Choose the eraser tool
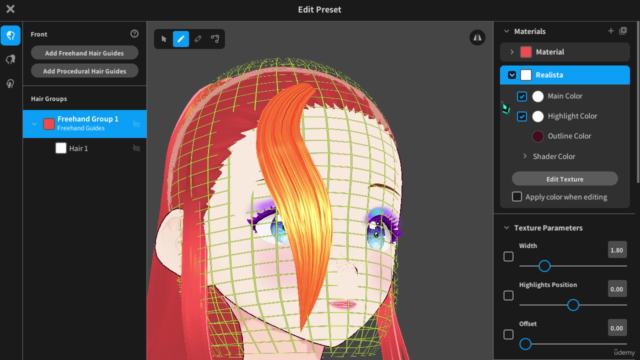The width and height of the screenshot is (640, 360). tap(198, 39)
